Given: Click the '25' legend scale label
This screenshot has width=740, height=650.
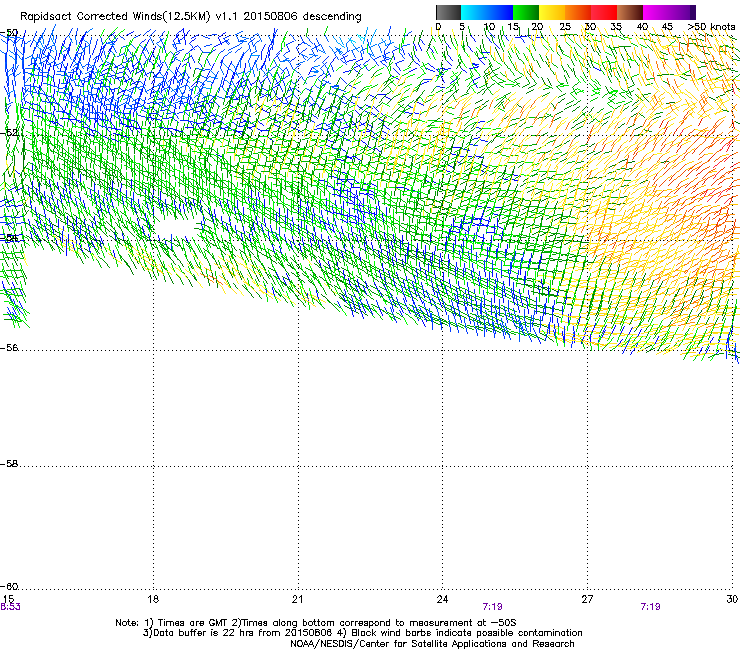Looking at the screenshot, I should (565, 26).
